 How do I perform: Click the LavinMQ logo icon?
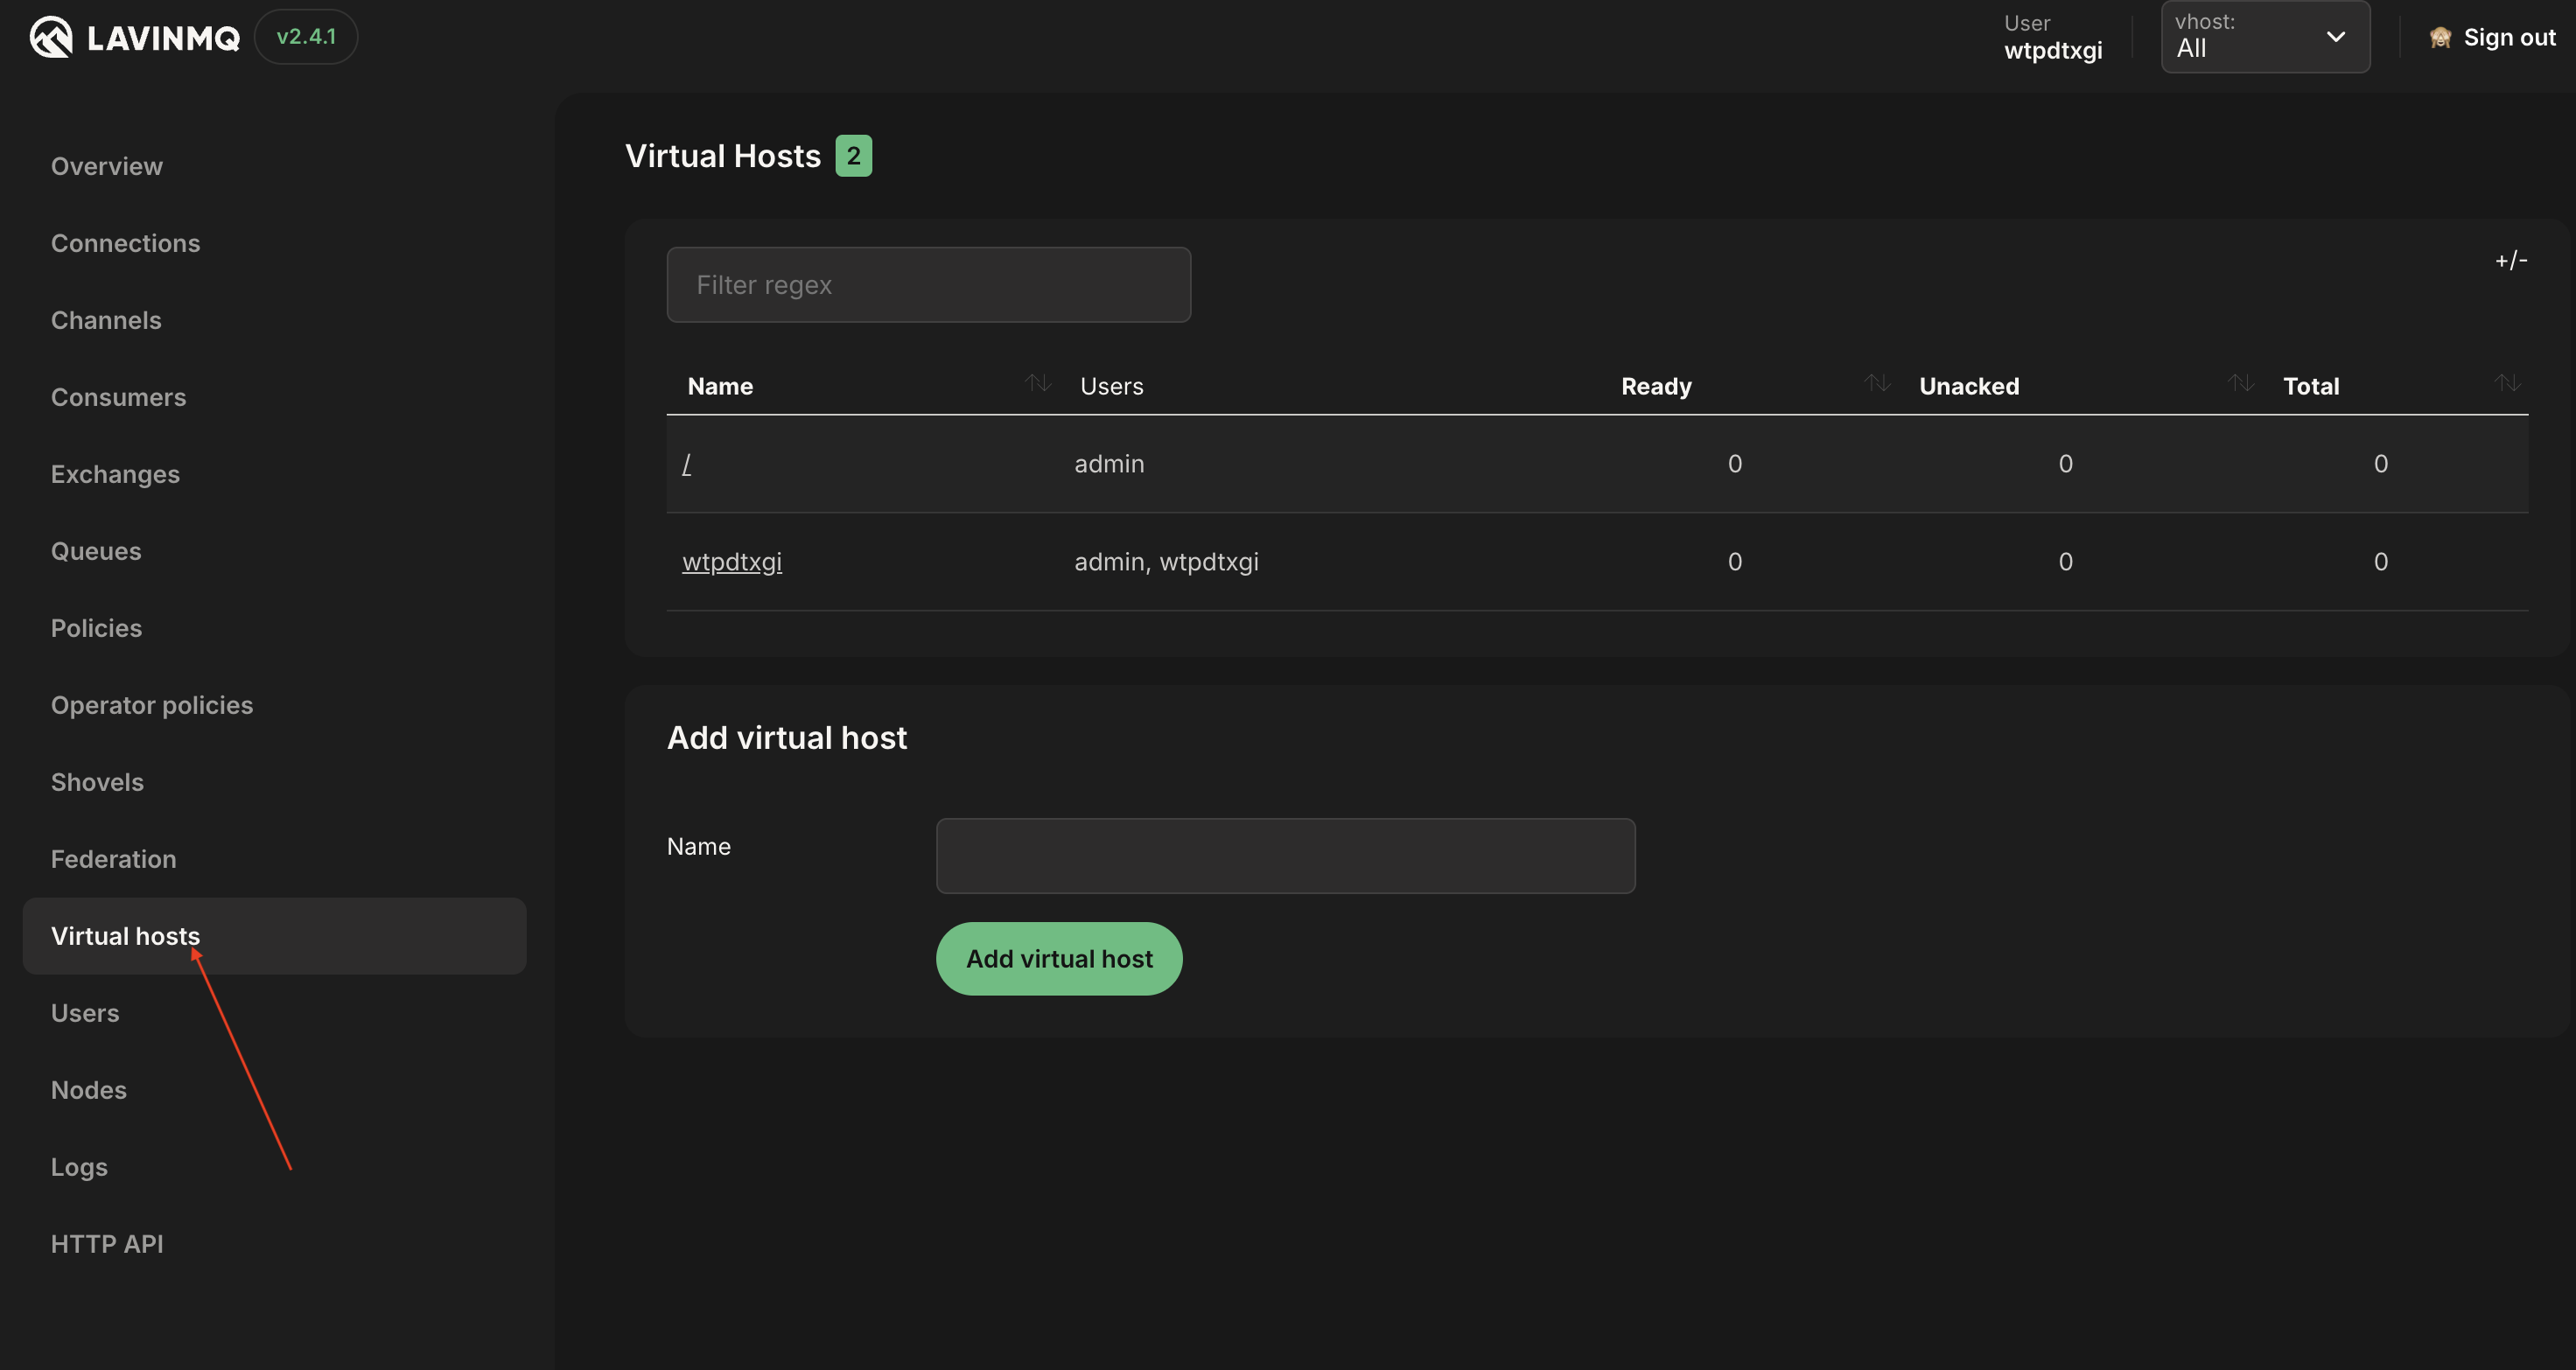[x=51, y=37]
